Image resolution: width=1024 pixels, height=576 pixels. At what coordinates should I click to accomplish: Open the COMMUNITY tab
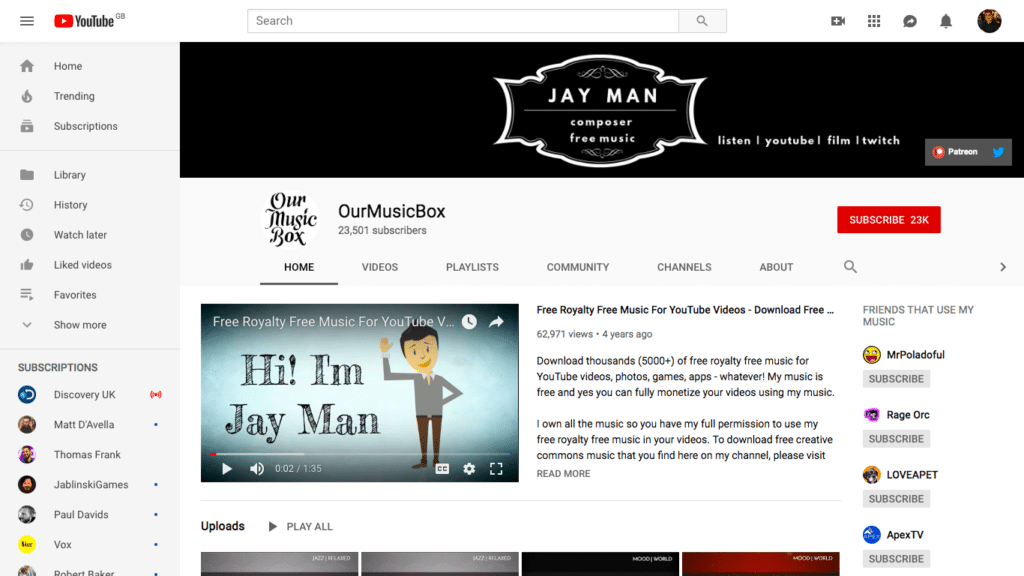[x=577, y=268]
